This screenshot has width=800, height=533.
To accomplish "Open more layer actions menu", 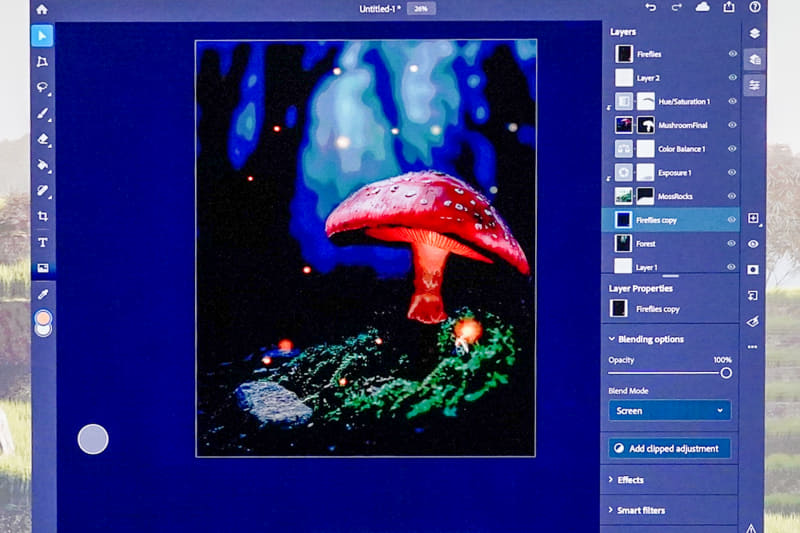I will point(753,347).
